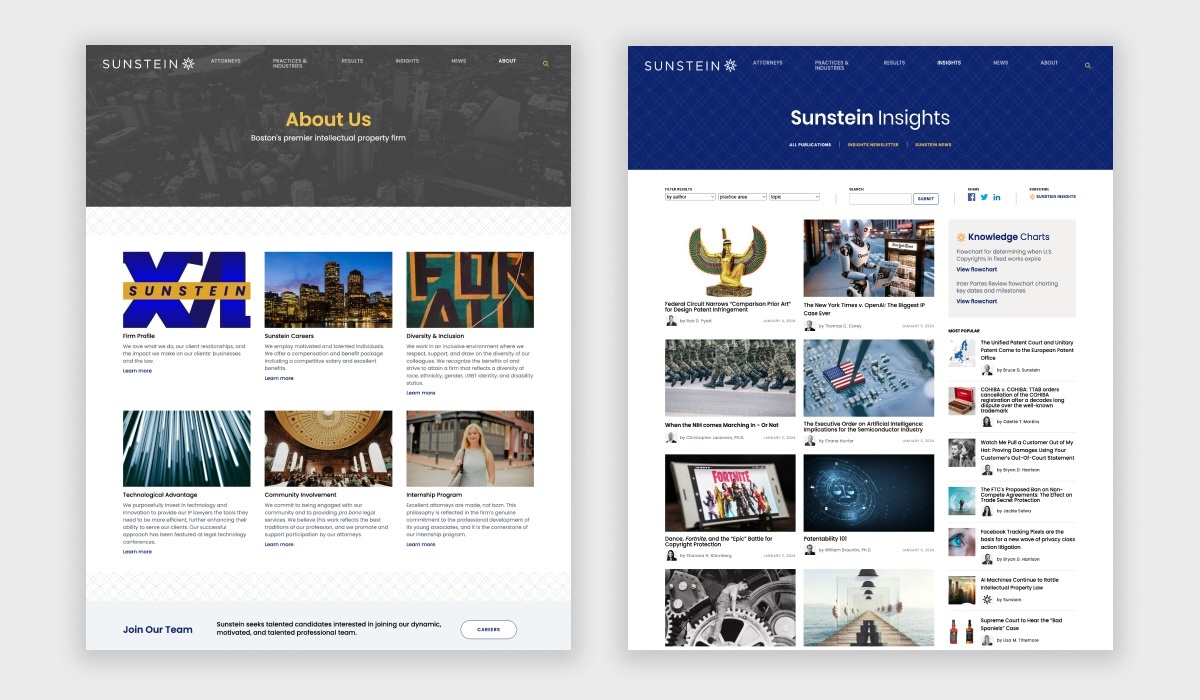Share on Twitter via the bird icon
Viewport: 1200px width, 700px height.
coord(984,197)
